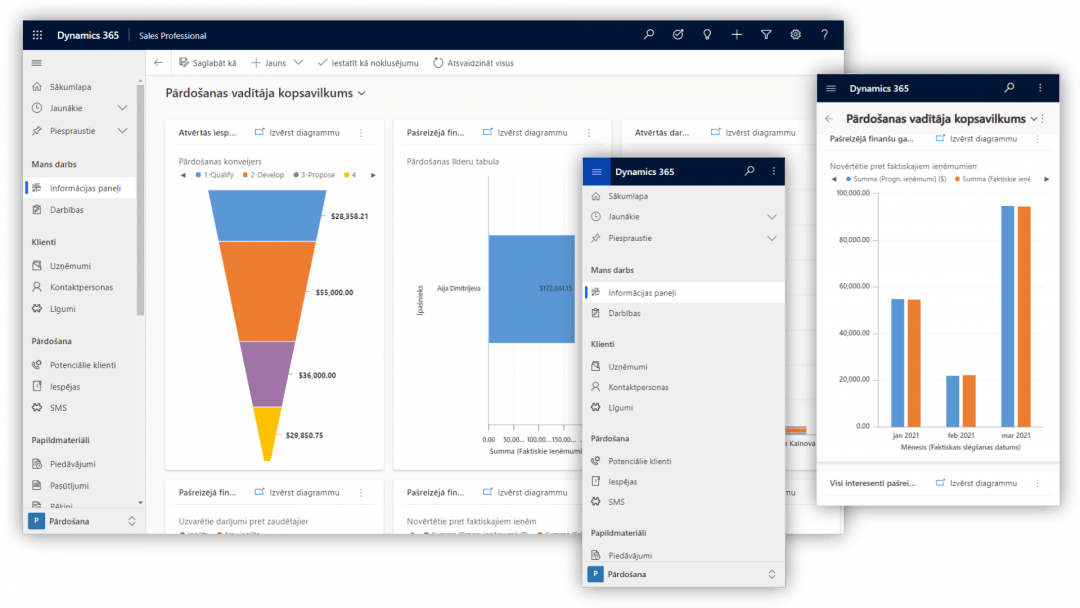Open the Dynamics 365 app launcher waffle icon
Viewport: 1080px width, 608px height.
[x=36, y=34]
